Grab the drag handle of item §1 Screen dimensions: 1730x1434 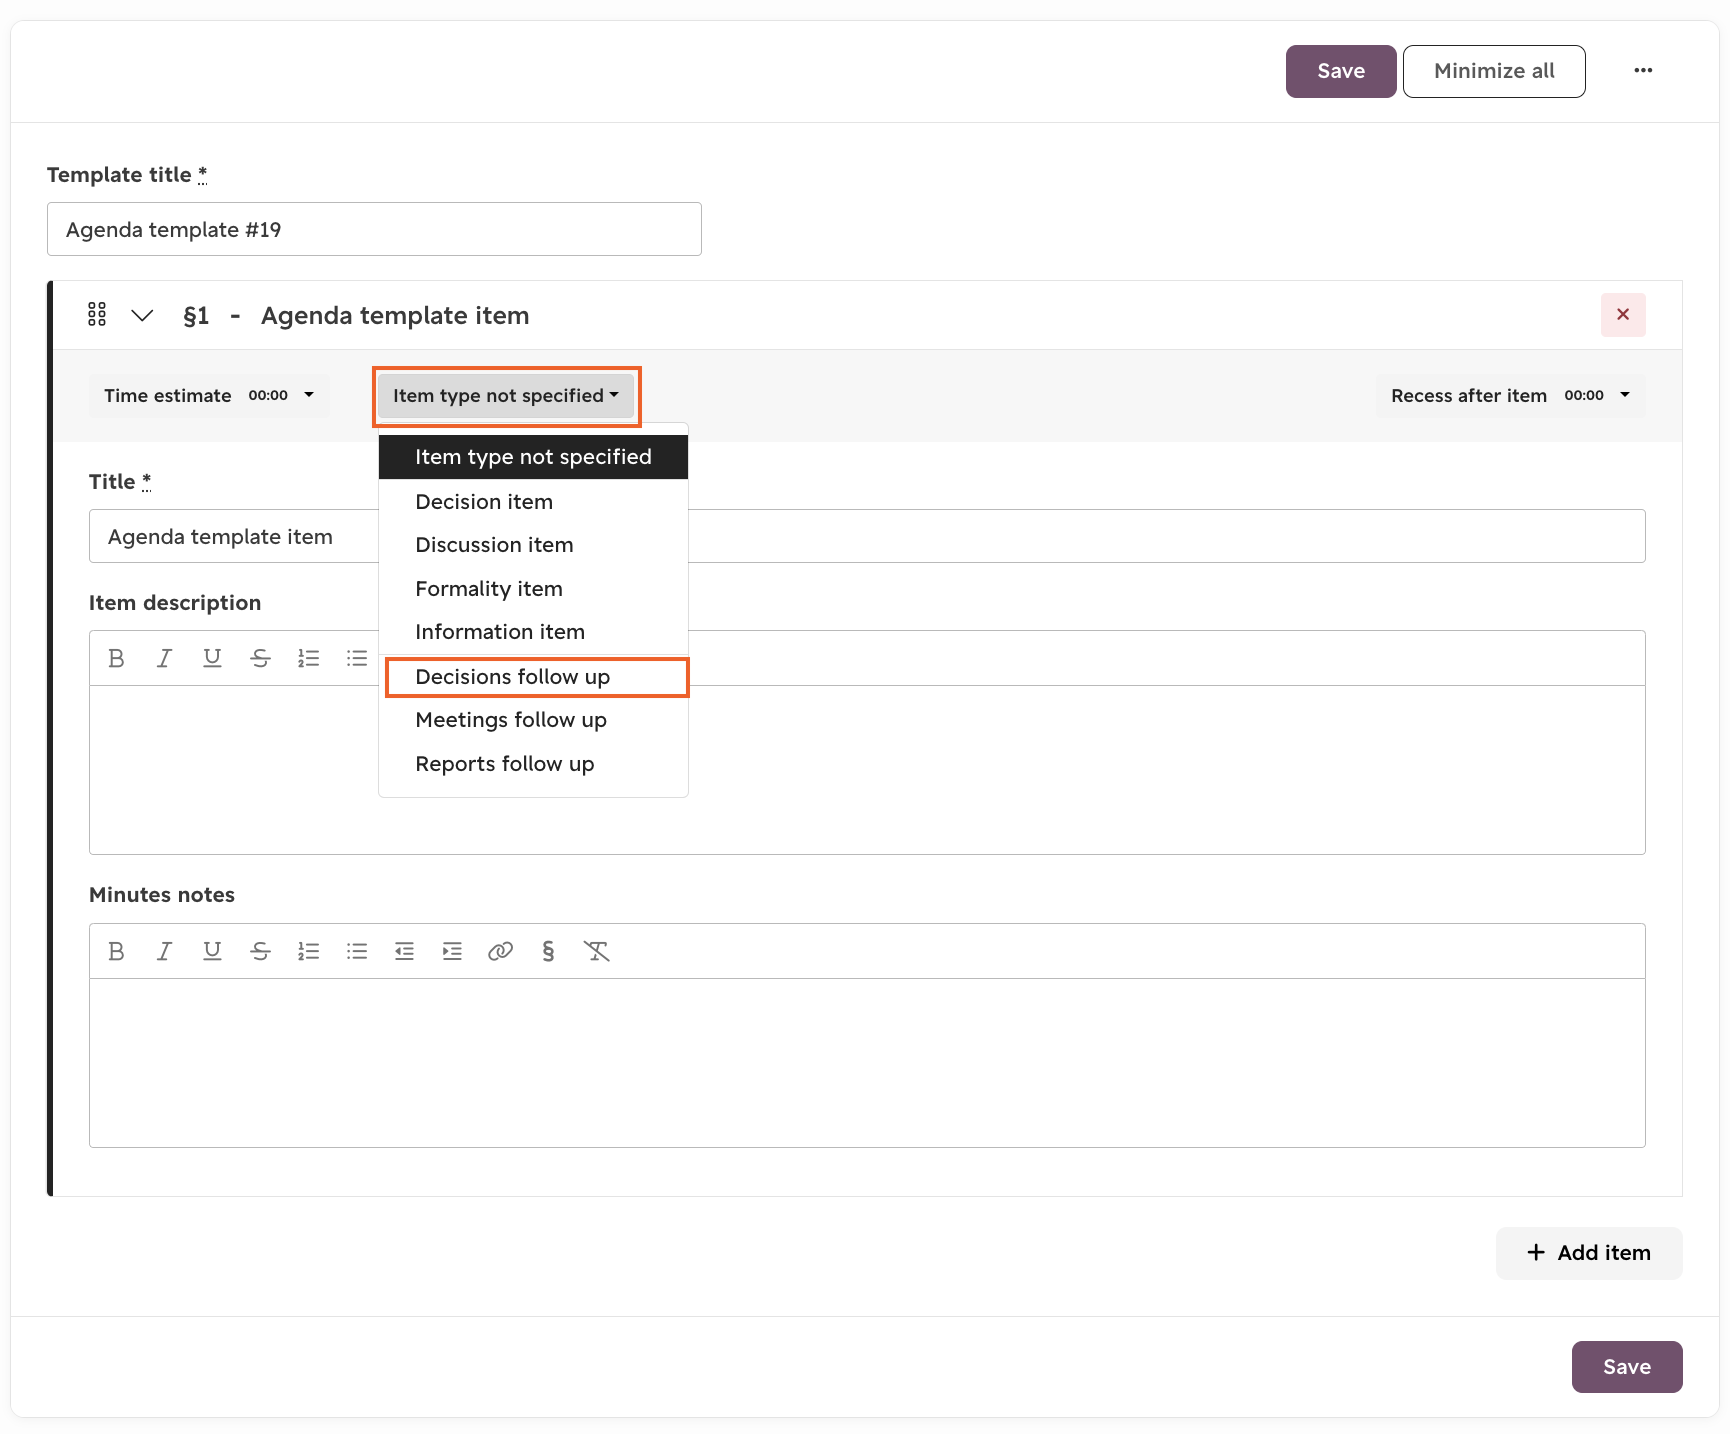point(97,315)
